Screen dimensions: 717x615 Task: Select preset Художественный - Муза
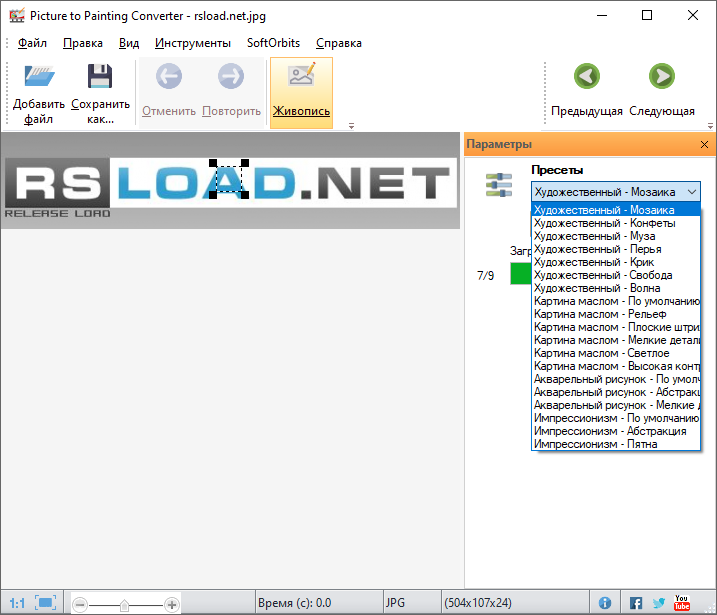point(616,236)
